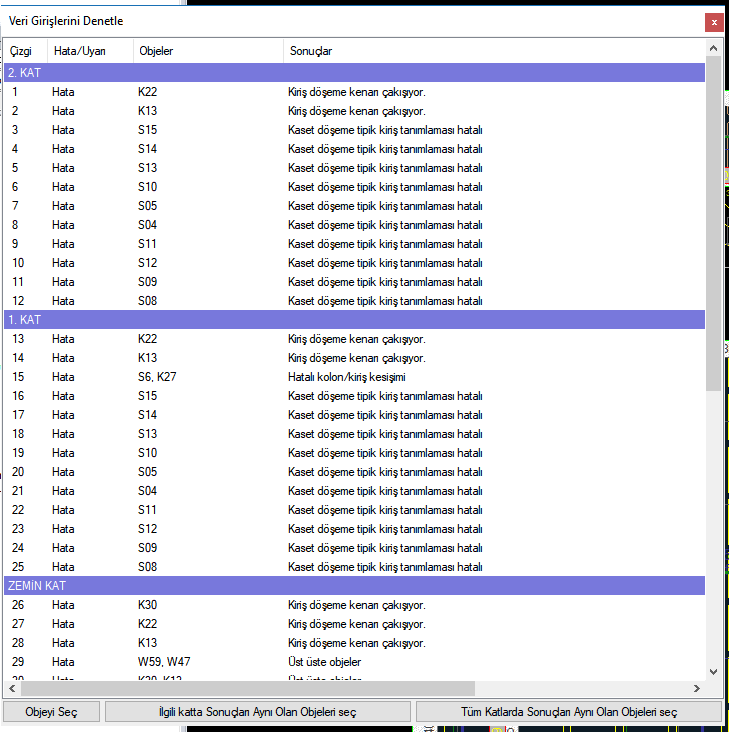Click the vertical scrollbar down arrow
Viewport: 729px width, 732px height.
coord(713,672)
